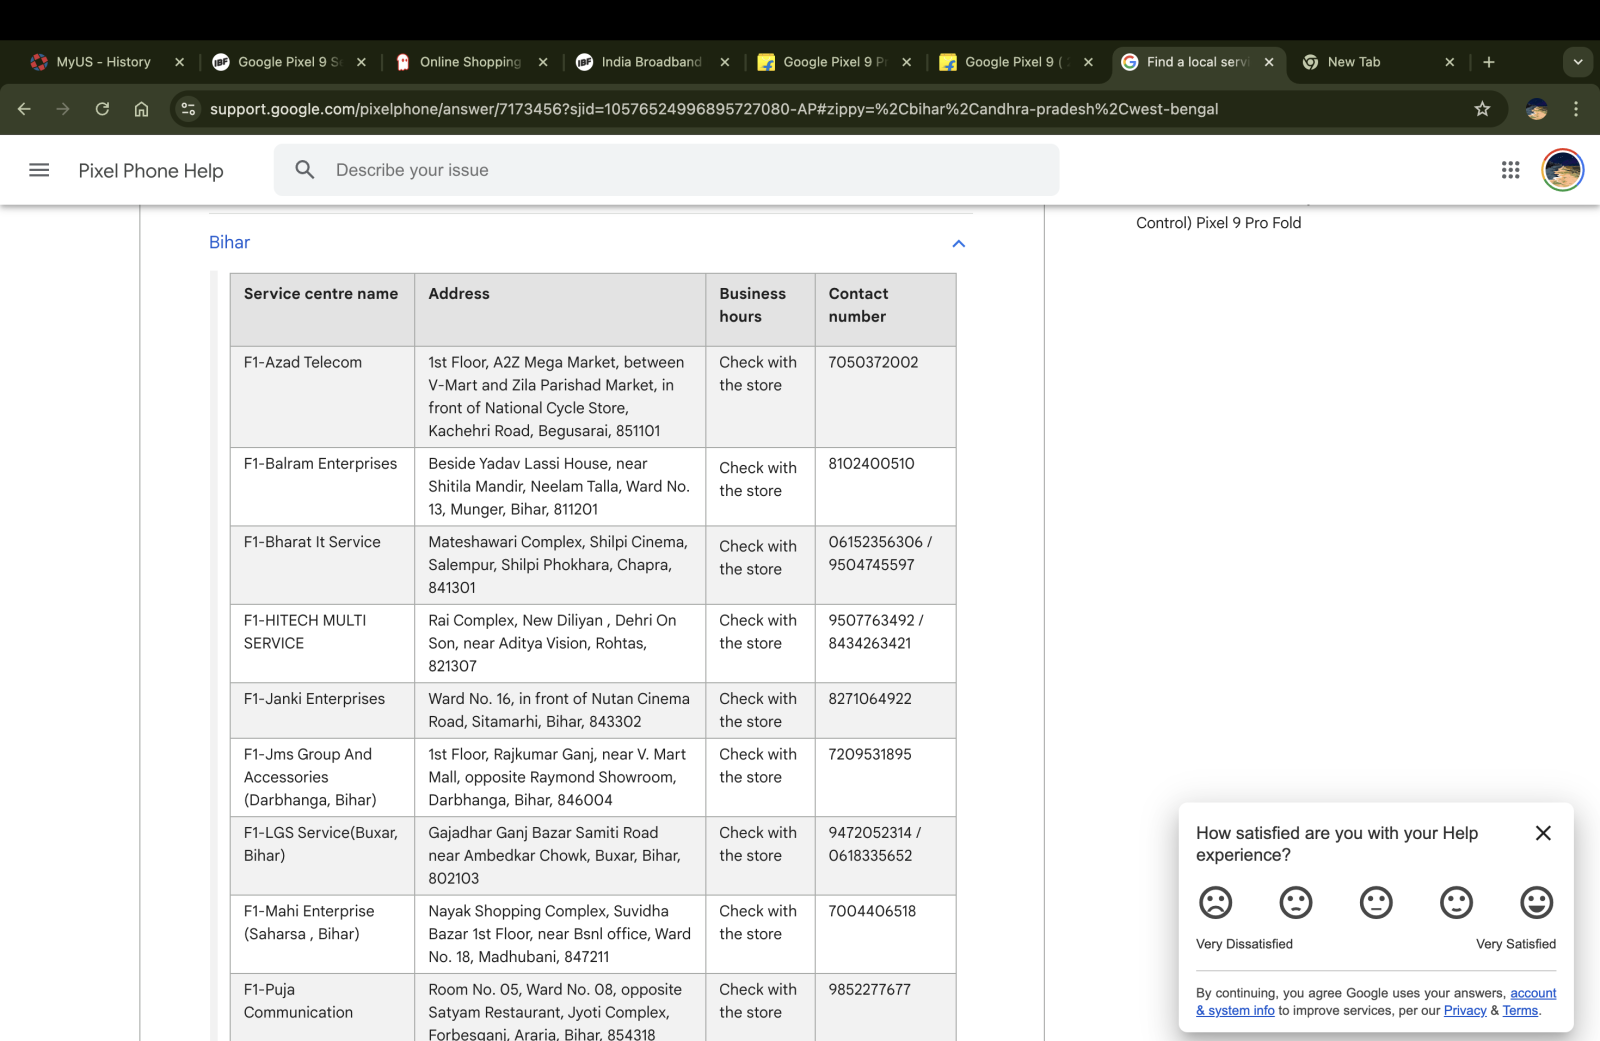Viewport: 1600px width, 1041px height.
Task: Click the Pixel Phone Help title
Action: [151, 171]
